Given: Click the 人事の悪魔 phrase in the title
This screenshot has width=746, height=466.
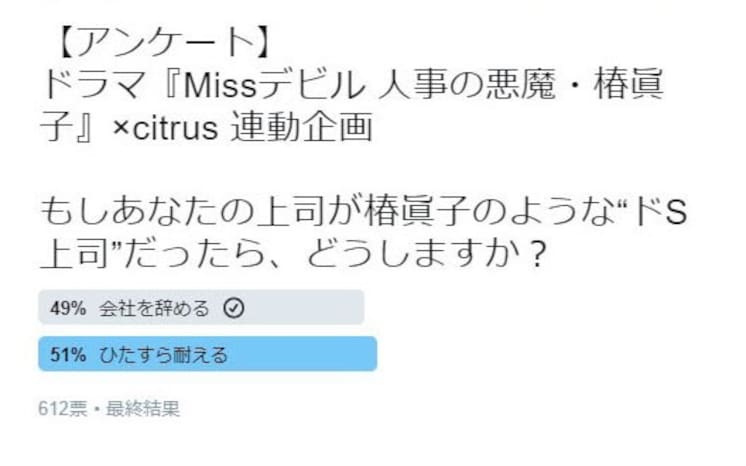Looking at the screenshot, I should (x=467, y=85).
